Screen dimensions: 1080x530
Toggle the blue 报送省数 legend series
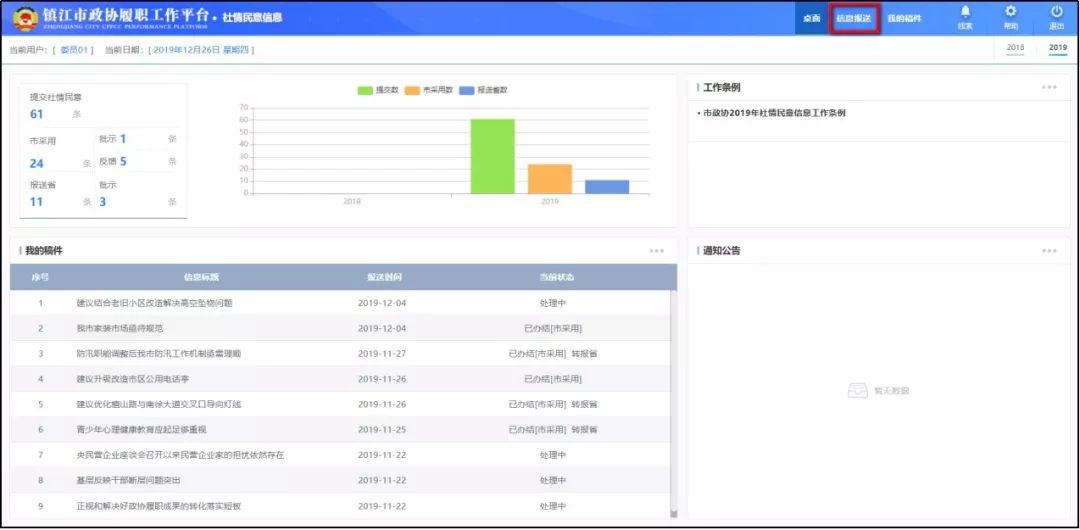483,90
